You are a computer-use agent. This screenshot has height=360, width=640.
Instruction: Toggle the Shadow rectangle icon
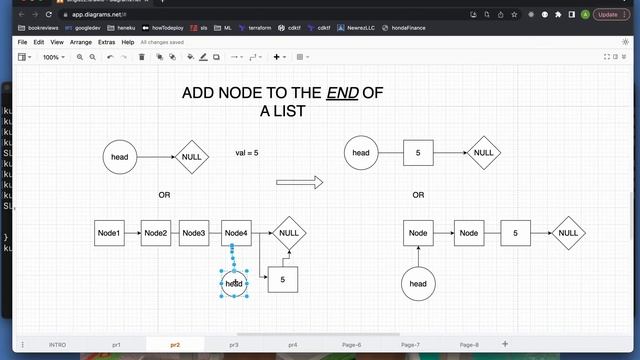point(216,57)
